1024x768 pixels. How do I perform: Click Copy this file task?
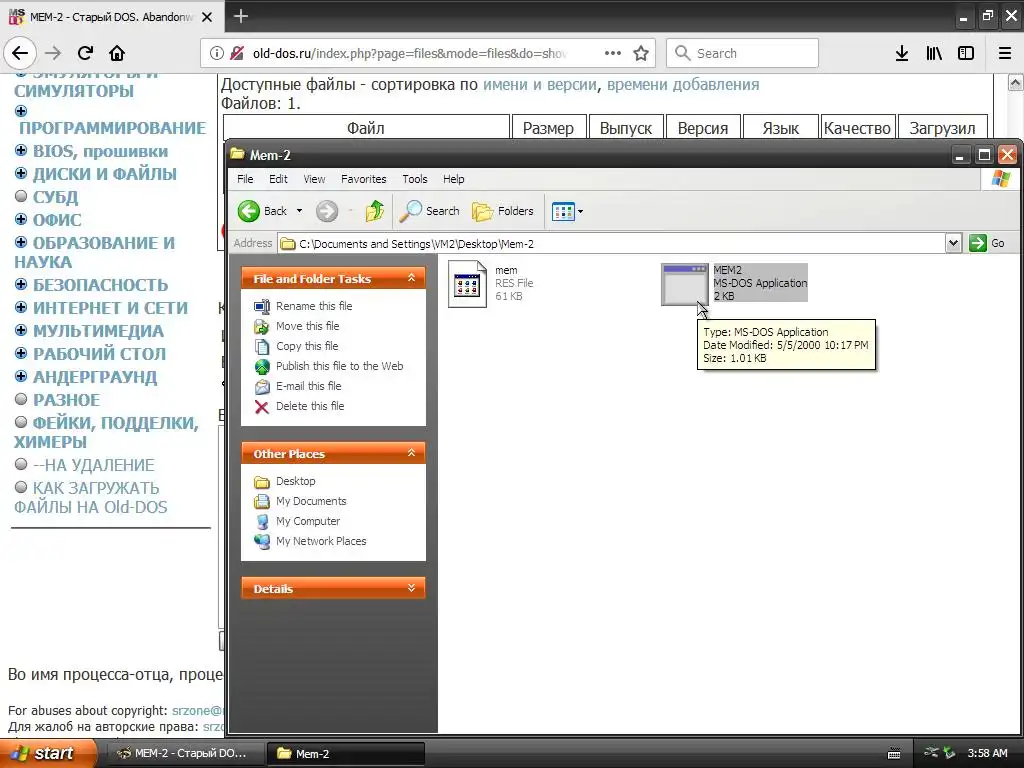click(x=307, y=346)
